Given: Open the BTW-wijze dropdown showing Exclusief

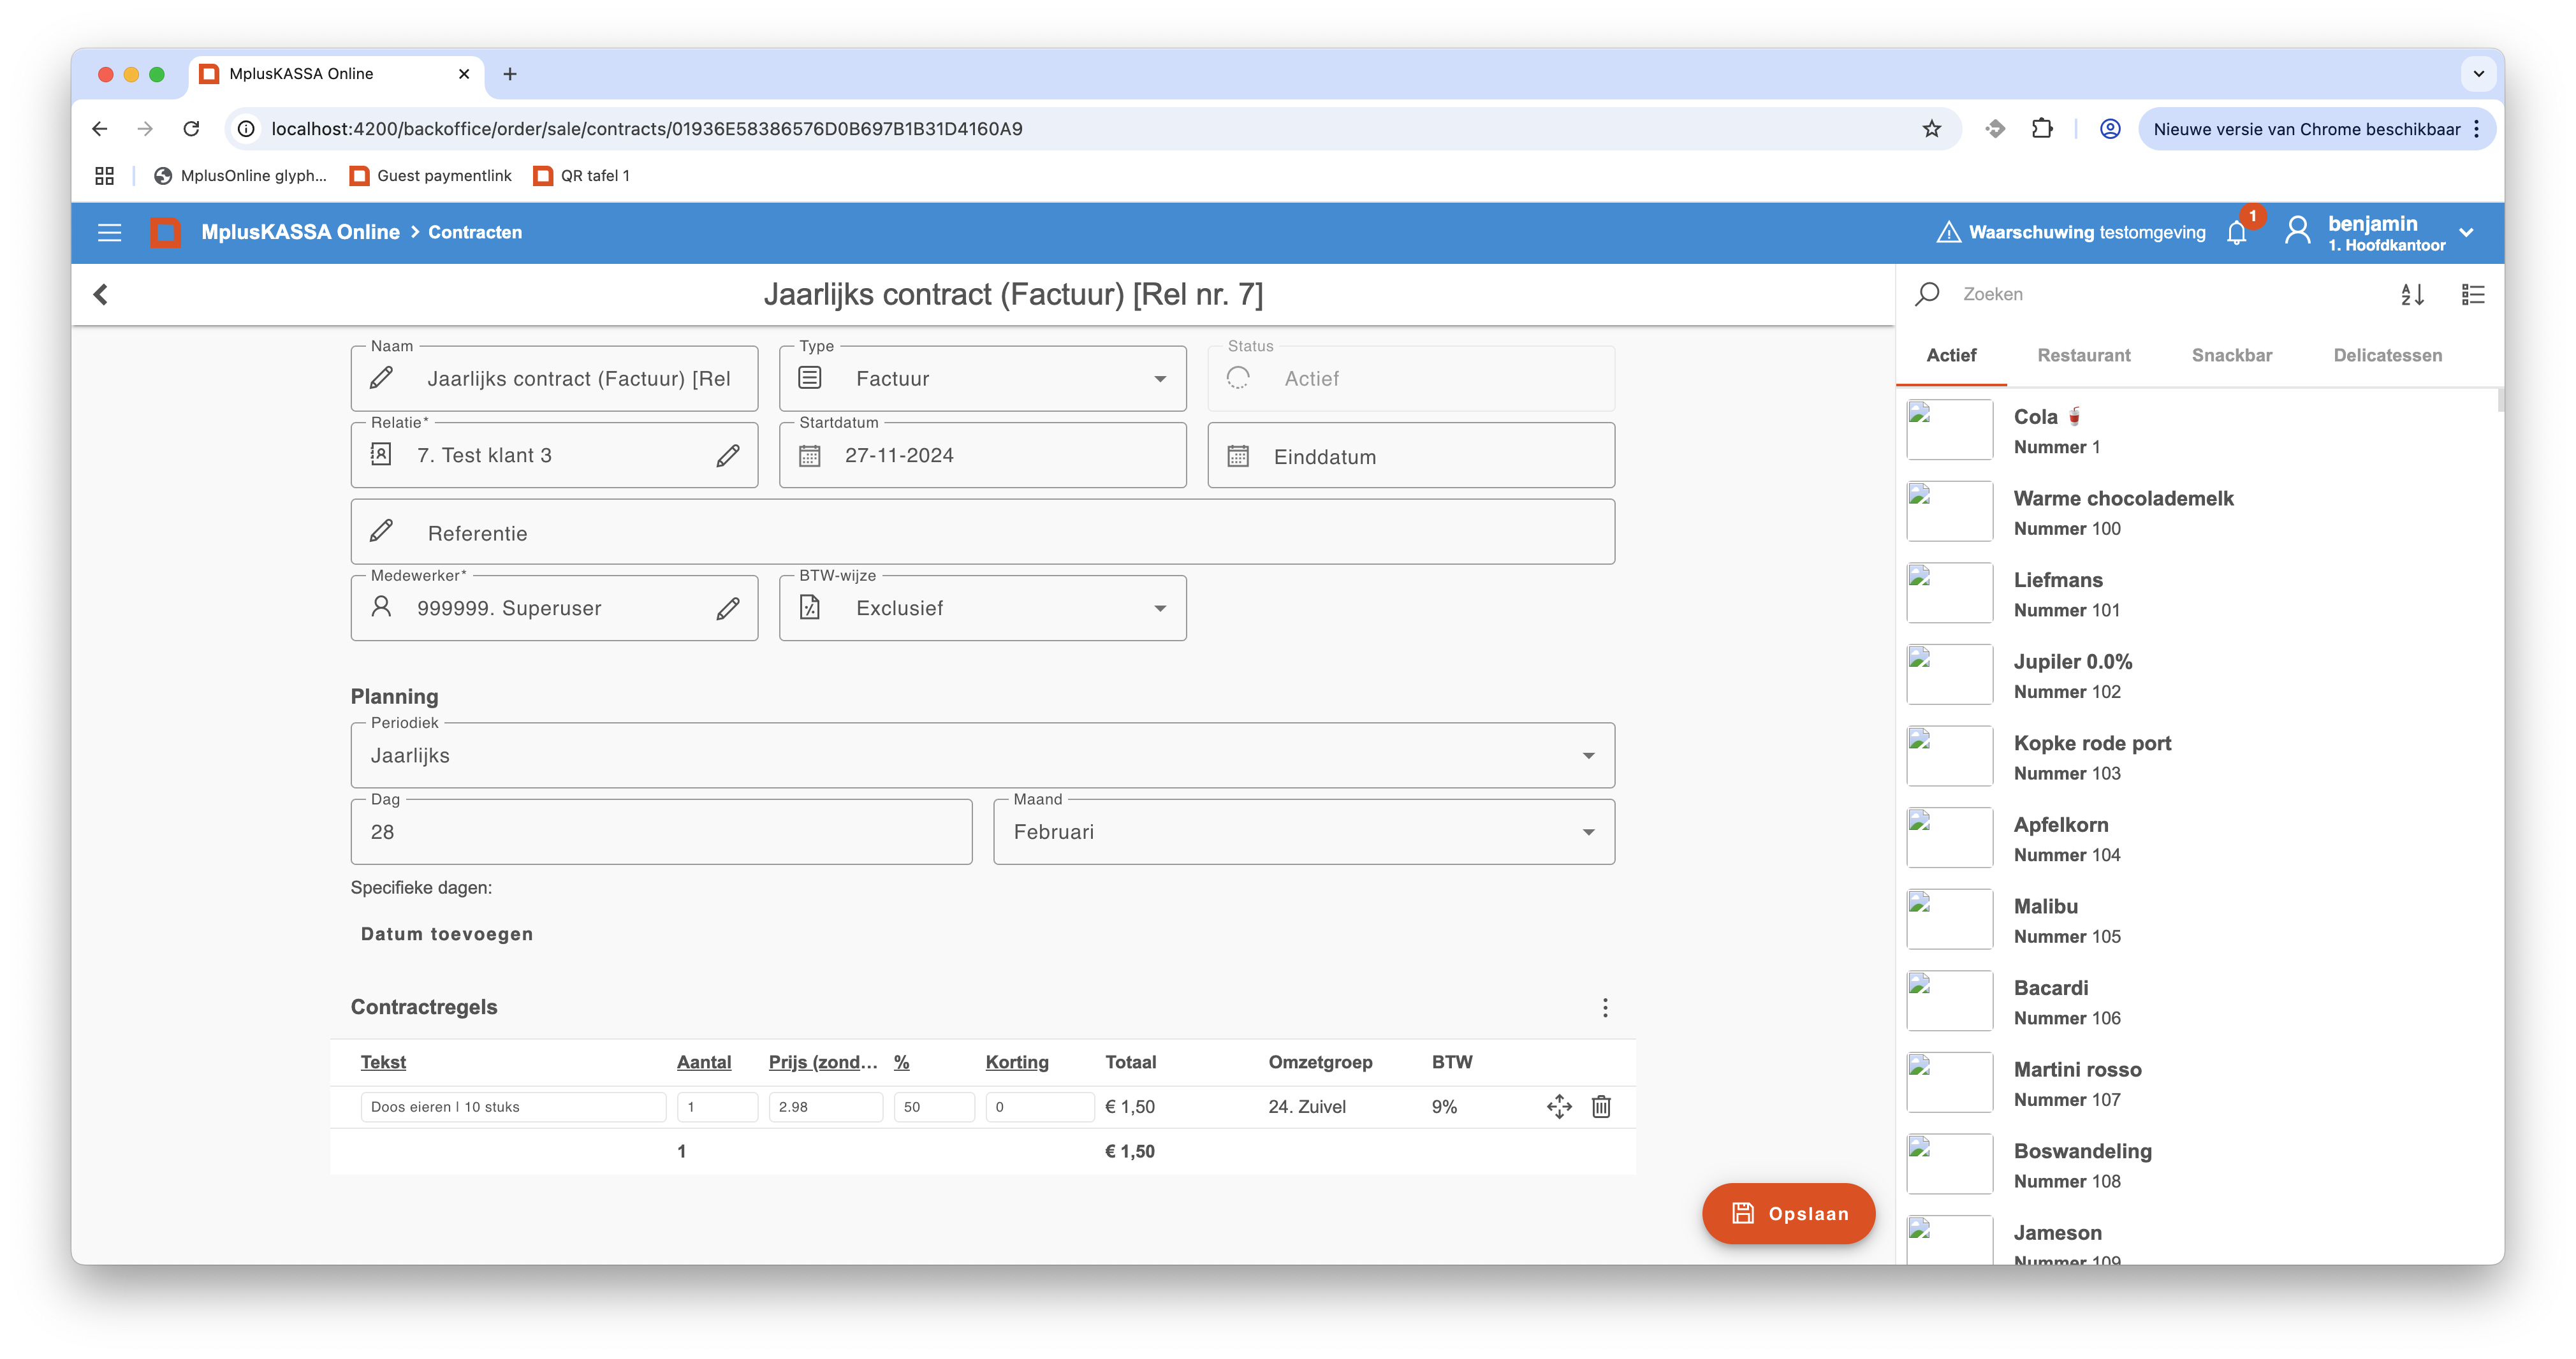Looking at the screenshot, I should pos(982,608).
